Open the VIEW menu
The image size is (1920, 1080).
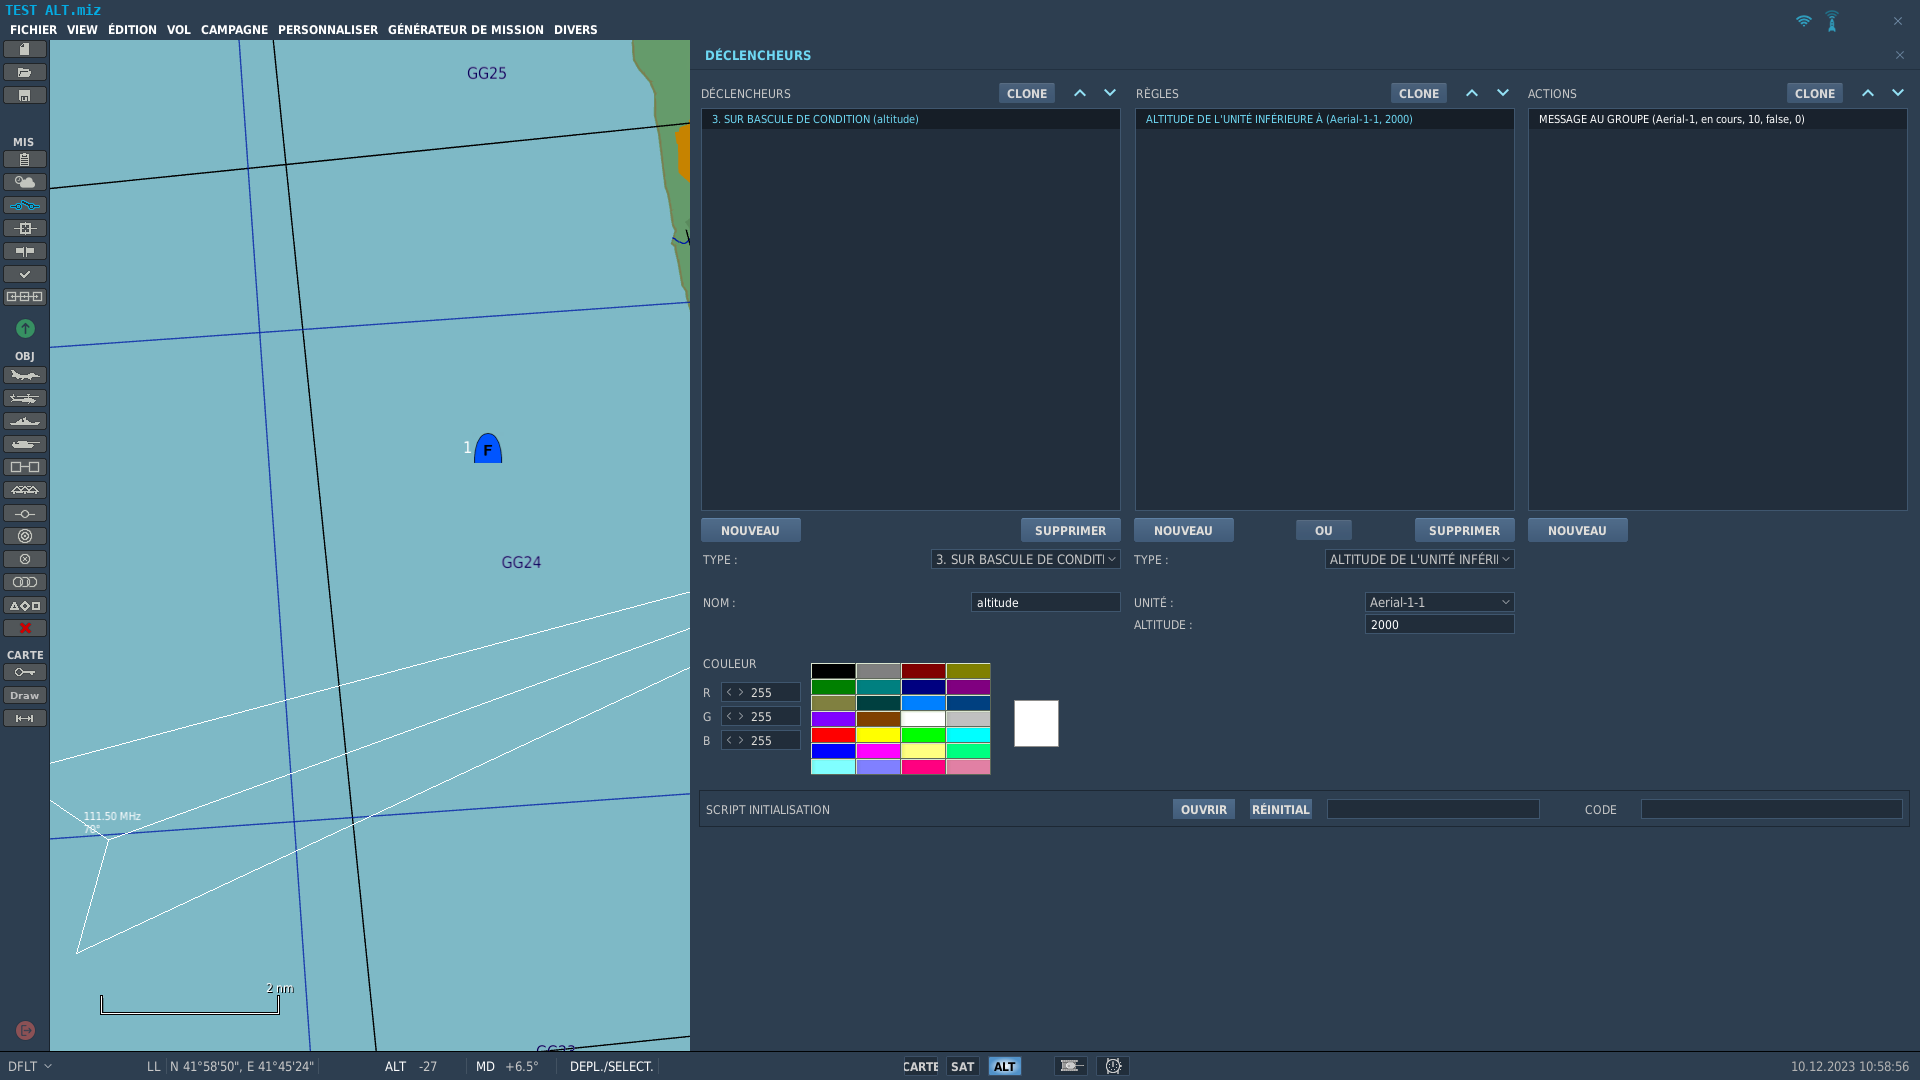[82, 30]
